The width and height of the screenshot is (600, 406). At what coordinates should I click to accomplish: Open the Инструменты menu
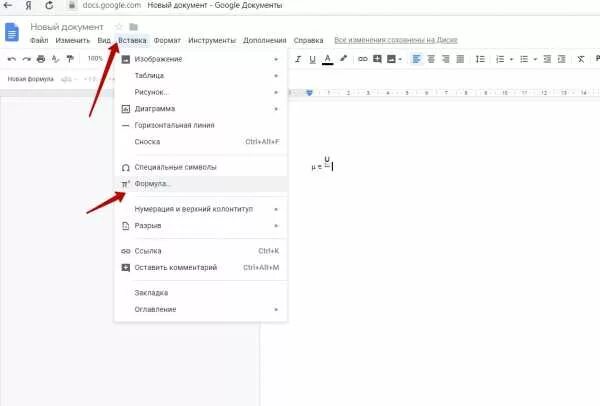pyautogui.click(x=212, y=40)
